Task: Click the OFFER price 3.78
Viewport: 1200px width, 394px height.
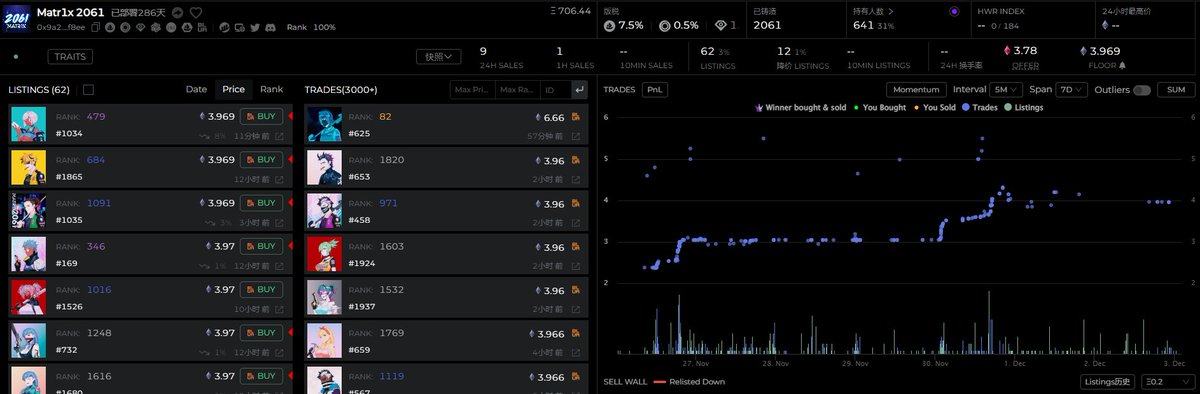Action: pyautogui.click(x=1025, y=51)
